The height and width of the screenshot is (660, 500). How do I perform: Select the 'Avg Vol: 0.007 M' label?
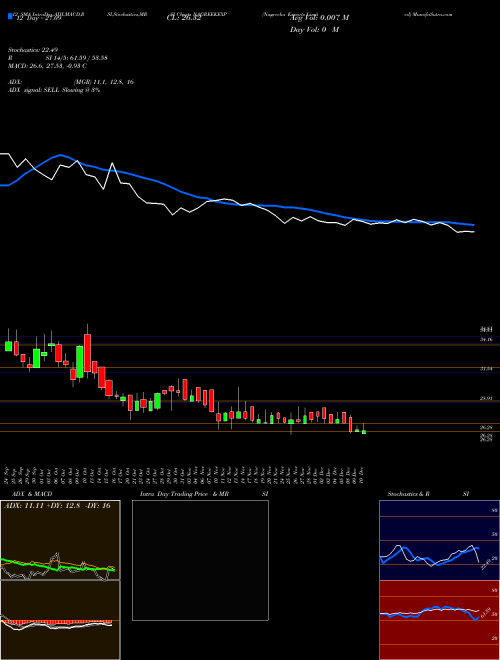tap(318, 18)
